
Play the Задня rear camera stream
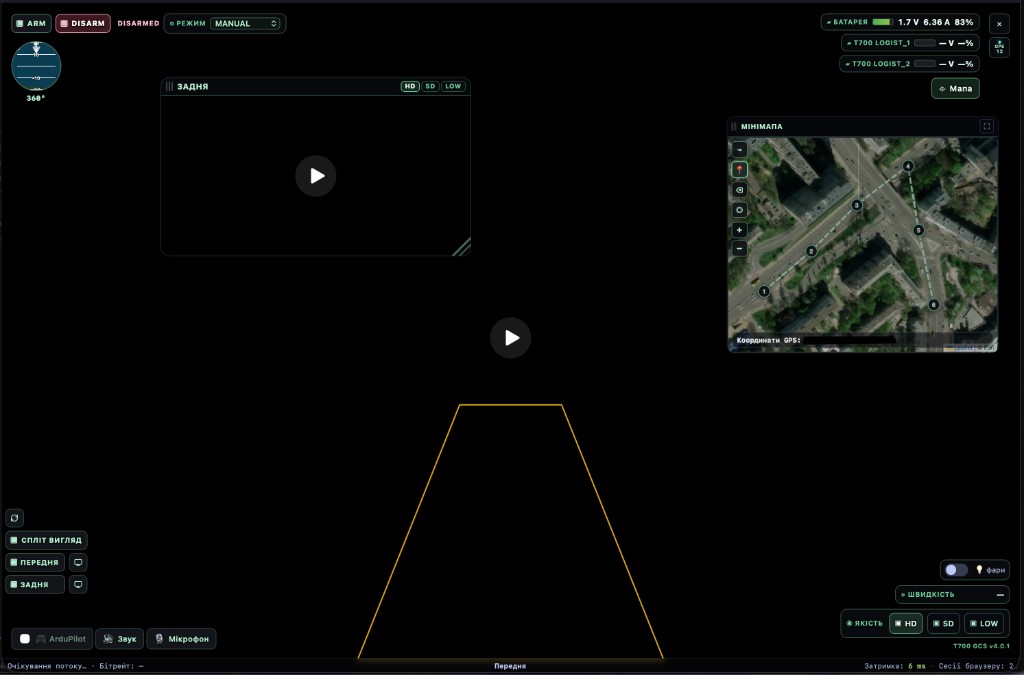click(x=315, y=176)
